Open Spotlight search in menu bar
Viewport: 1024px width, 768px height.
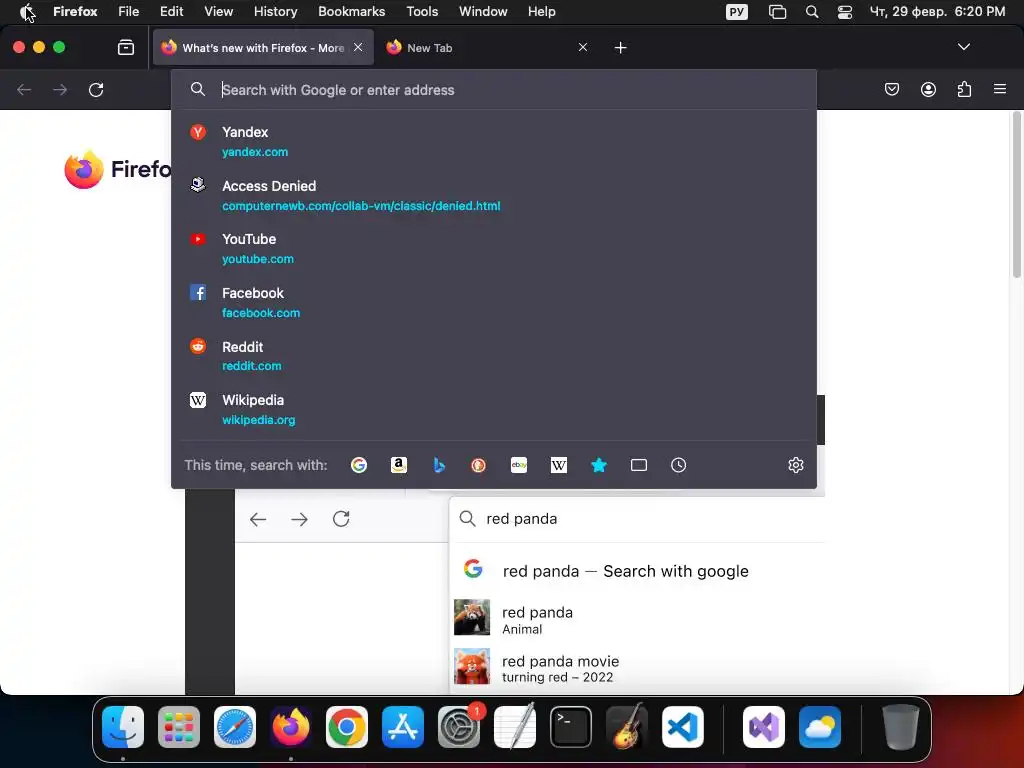click(x=812, y=12)
